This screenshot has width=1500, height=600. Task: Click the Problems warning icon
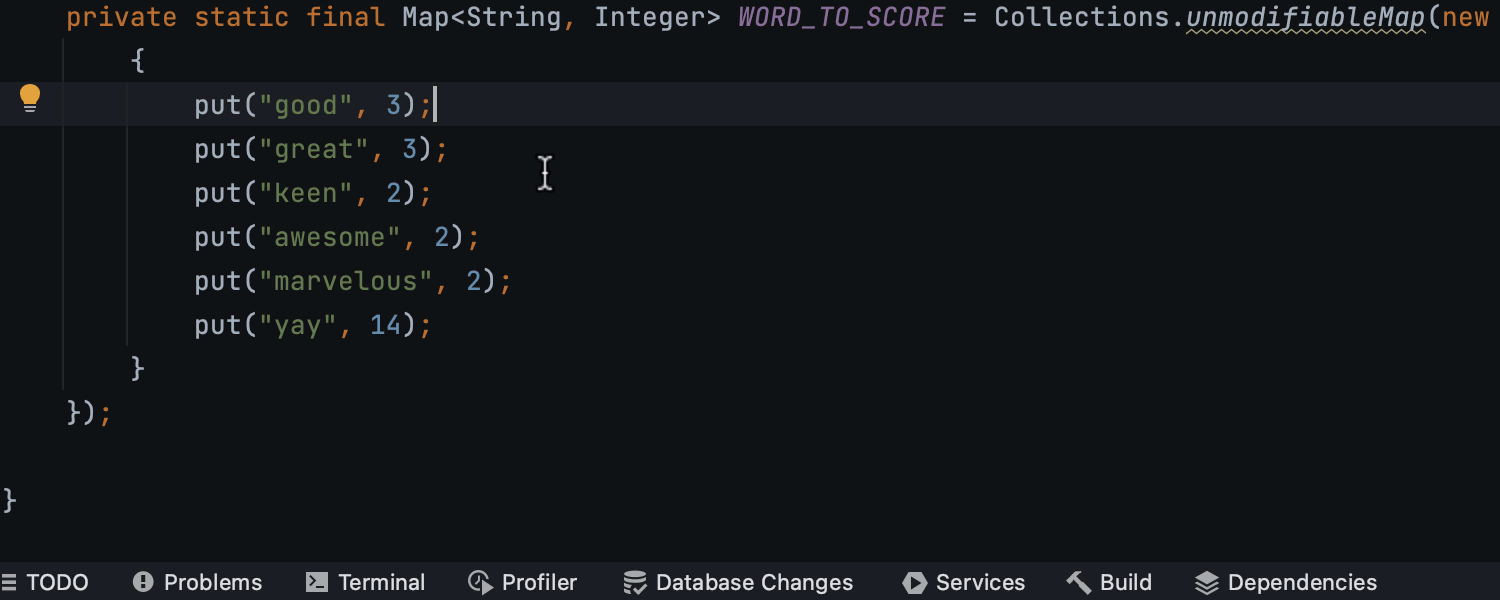pyautogui.click(x=143, y=582)
